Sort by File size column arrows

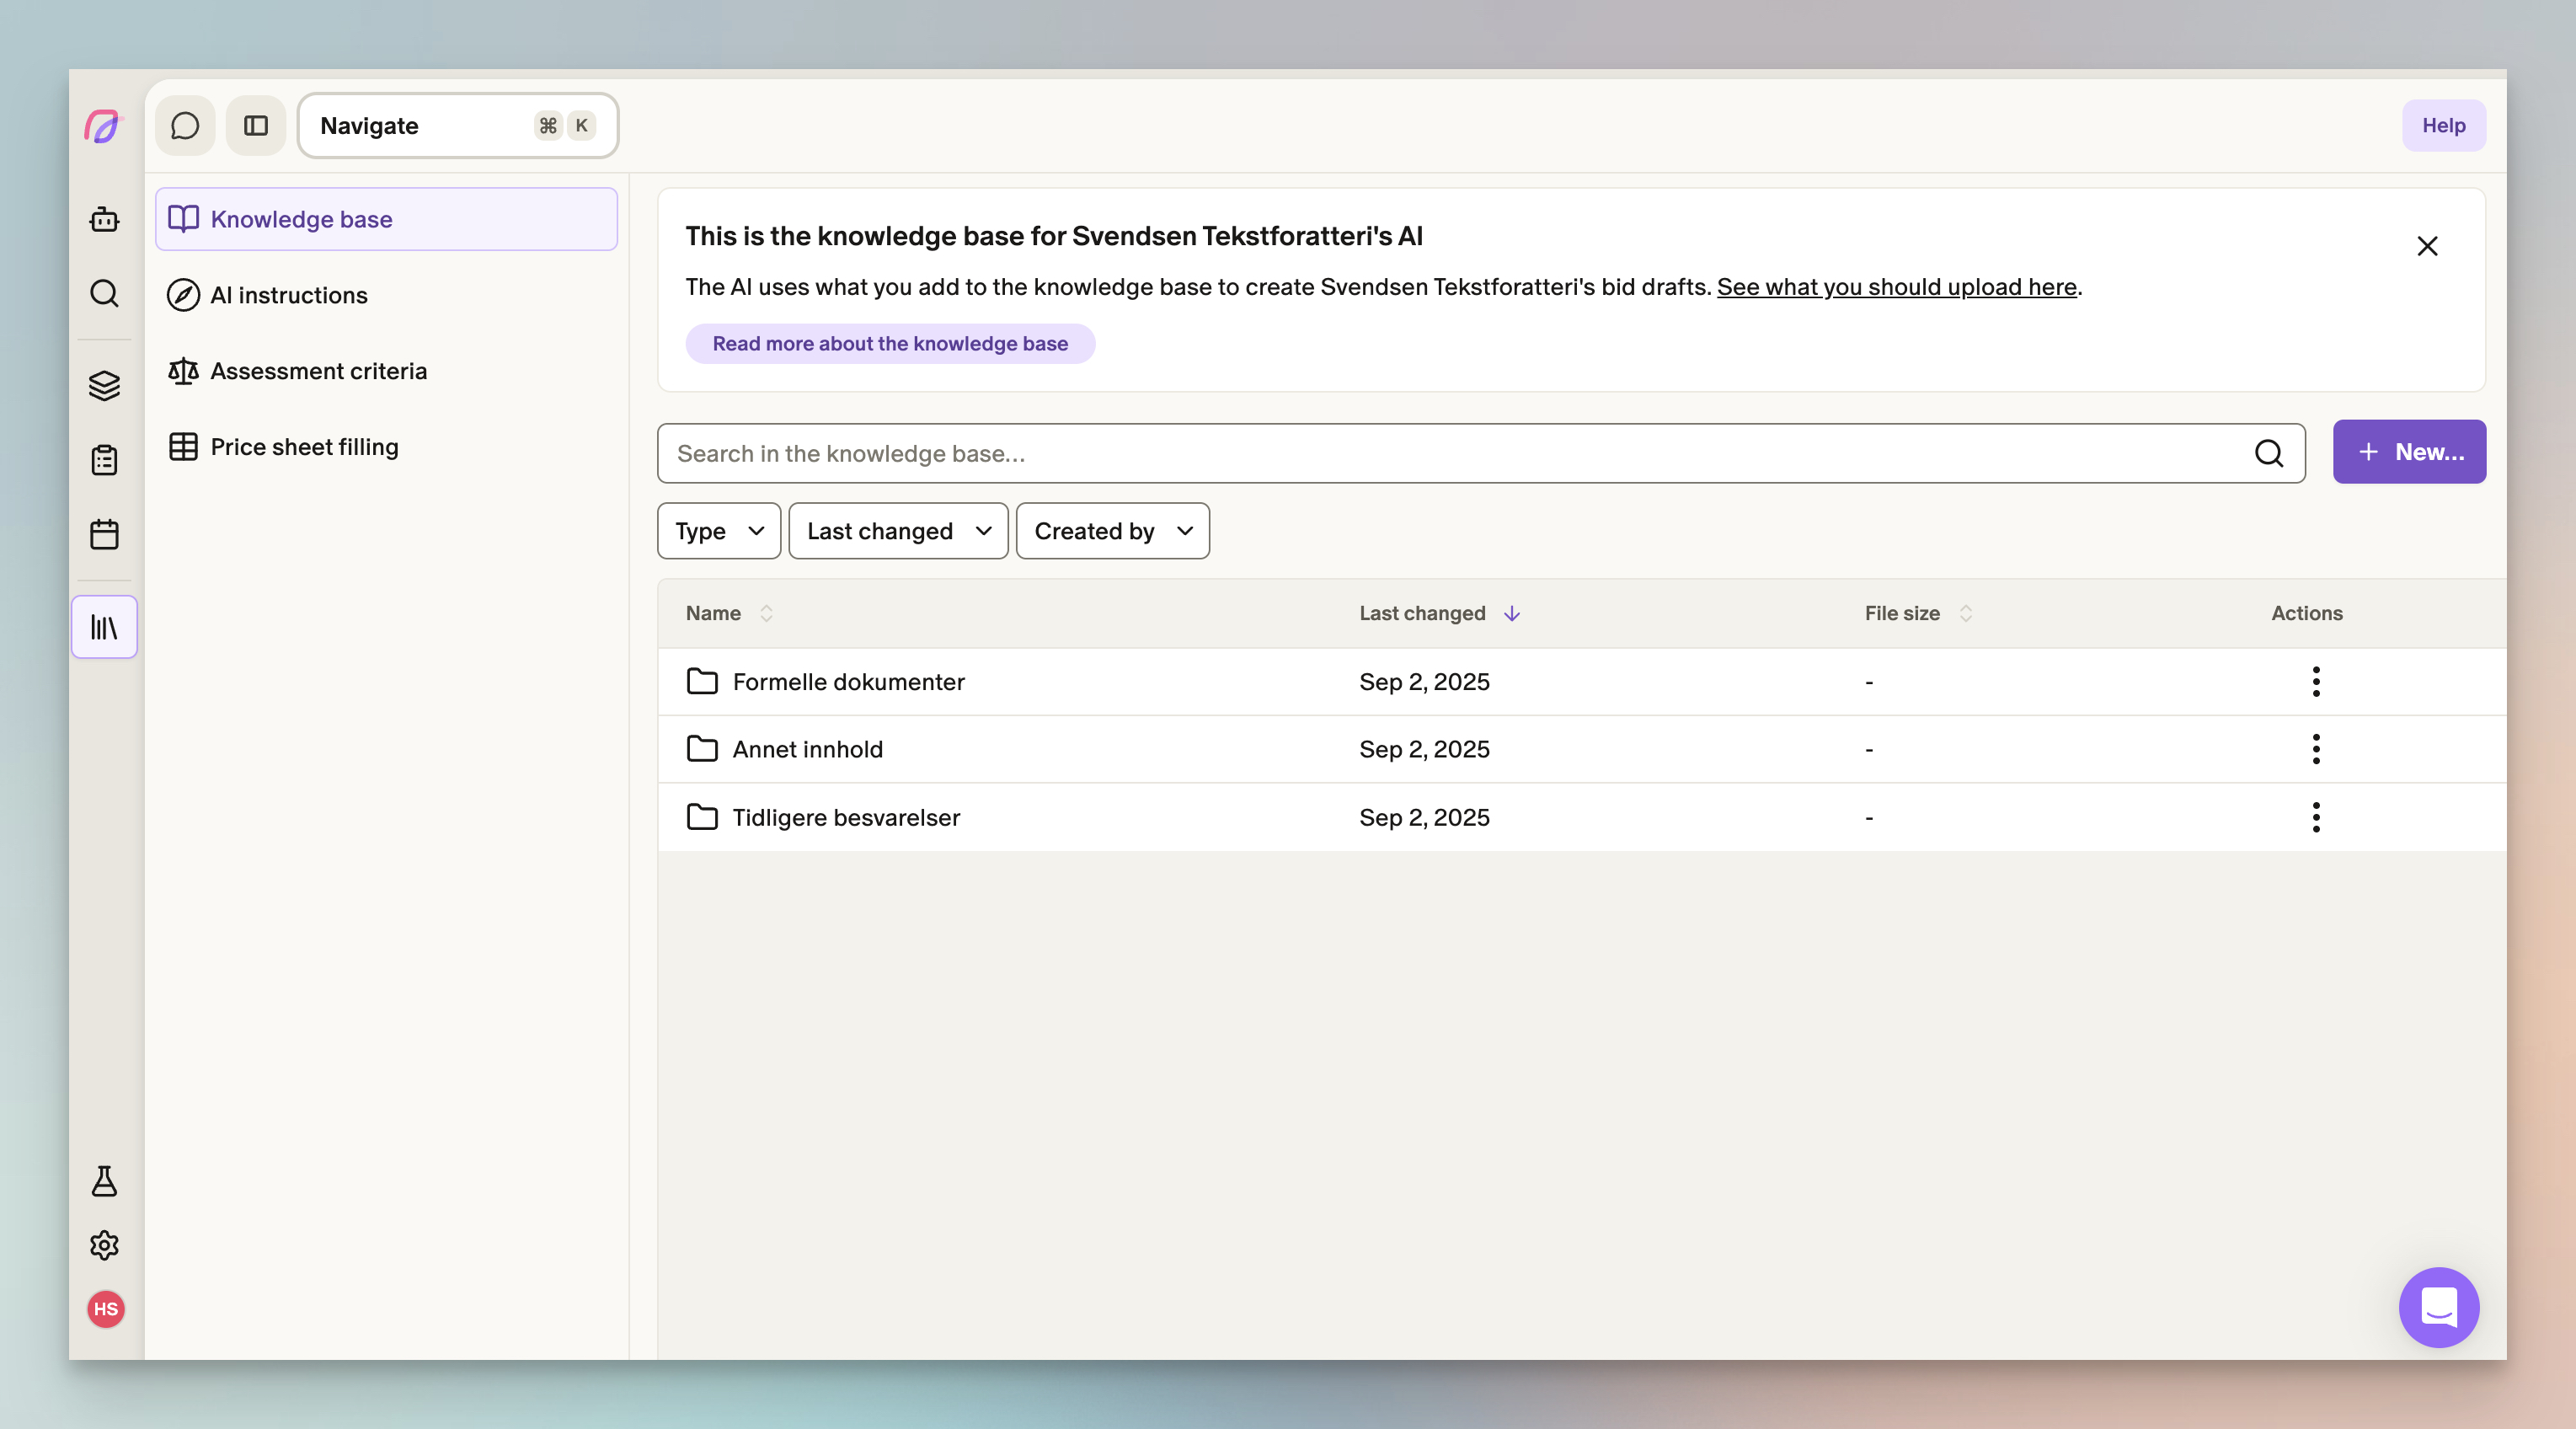(x=1966, y=613)
